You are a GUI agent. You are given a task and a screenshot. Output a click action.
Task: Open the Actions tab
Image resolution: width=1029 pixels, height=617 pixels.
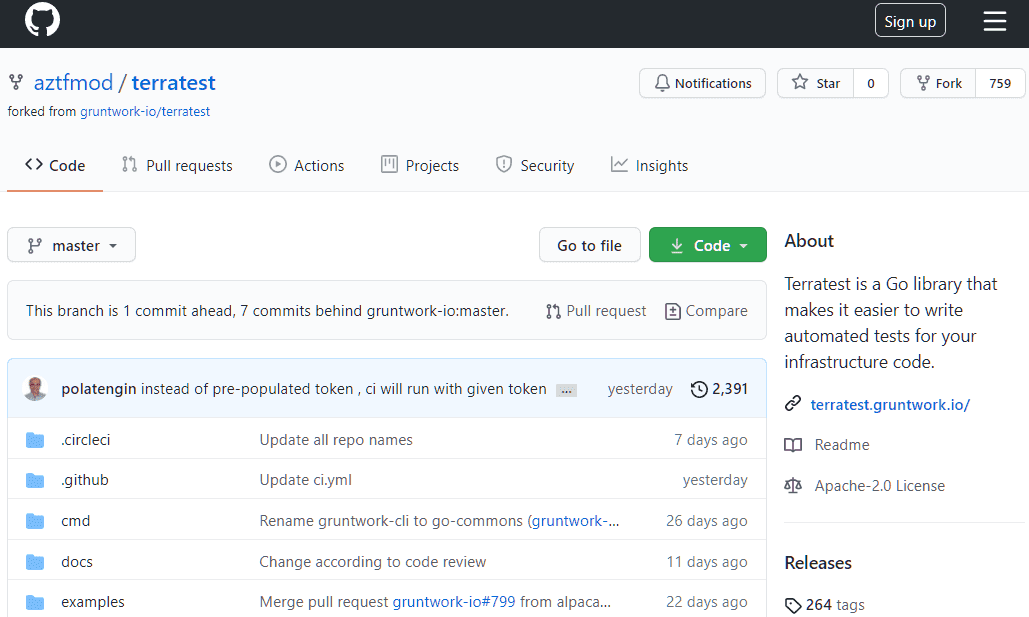307,166
